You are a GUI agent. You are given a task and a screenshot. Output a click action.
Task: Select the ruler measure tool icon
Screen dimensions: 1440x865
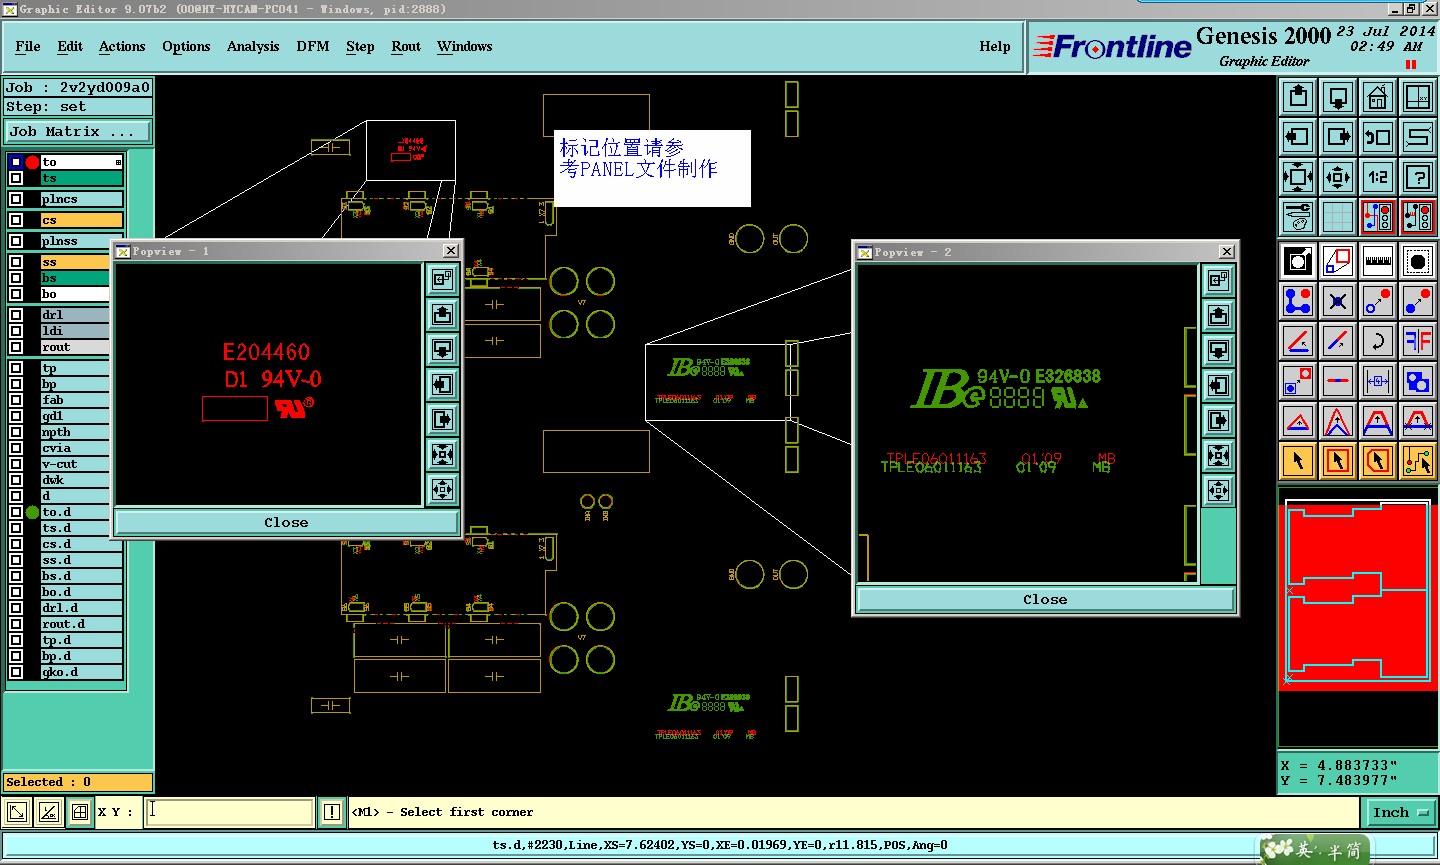1378,261
